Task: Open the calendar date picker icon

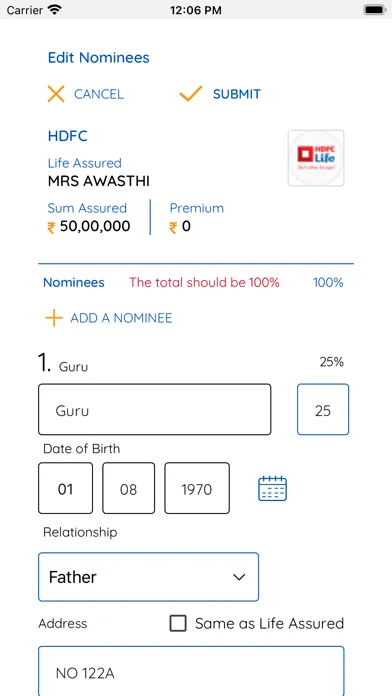Action: pyautogui.click(x=273, y=489)
